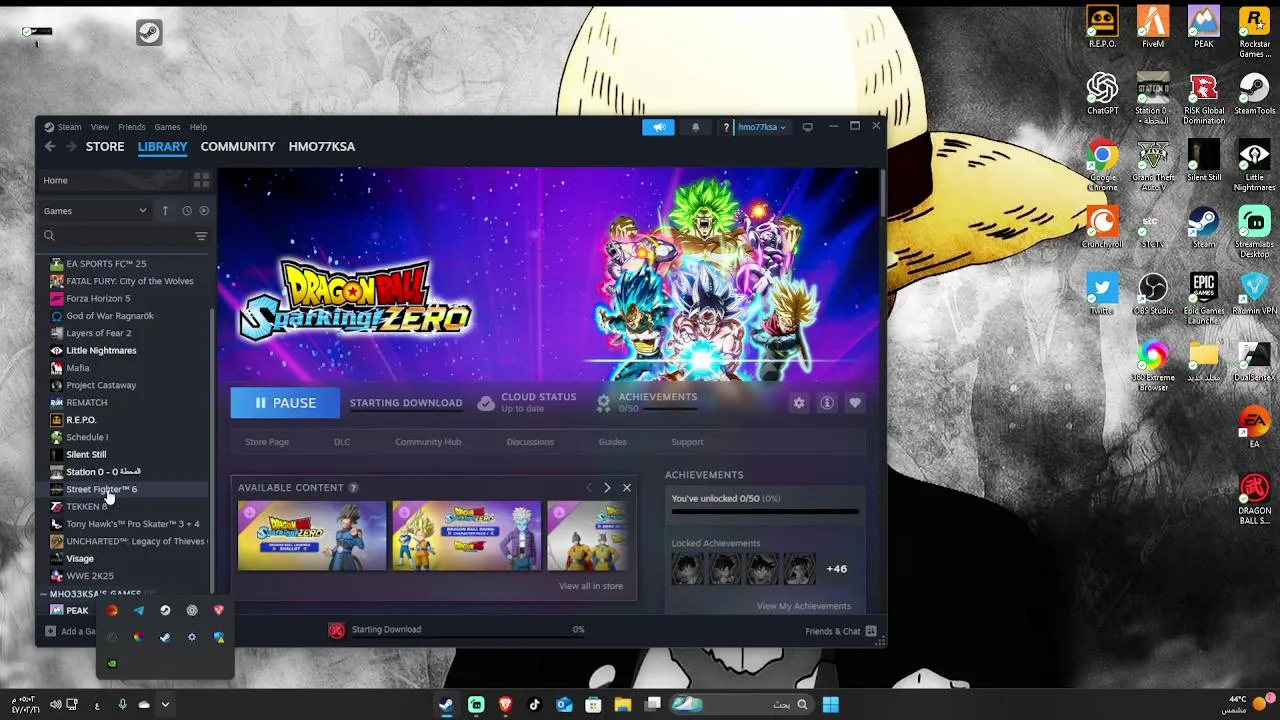This screenshot has width=1280, height=720.
Task: Go forward with the Steam forward arrow
Action: 71,146
